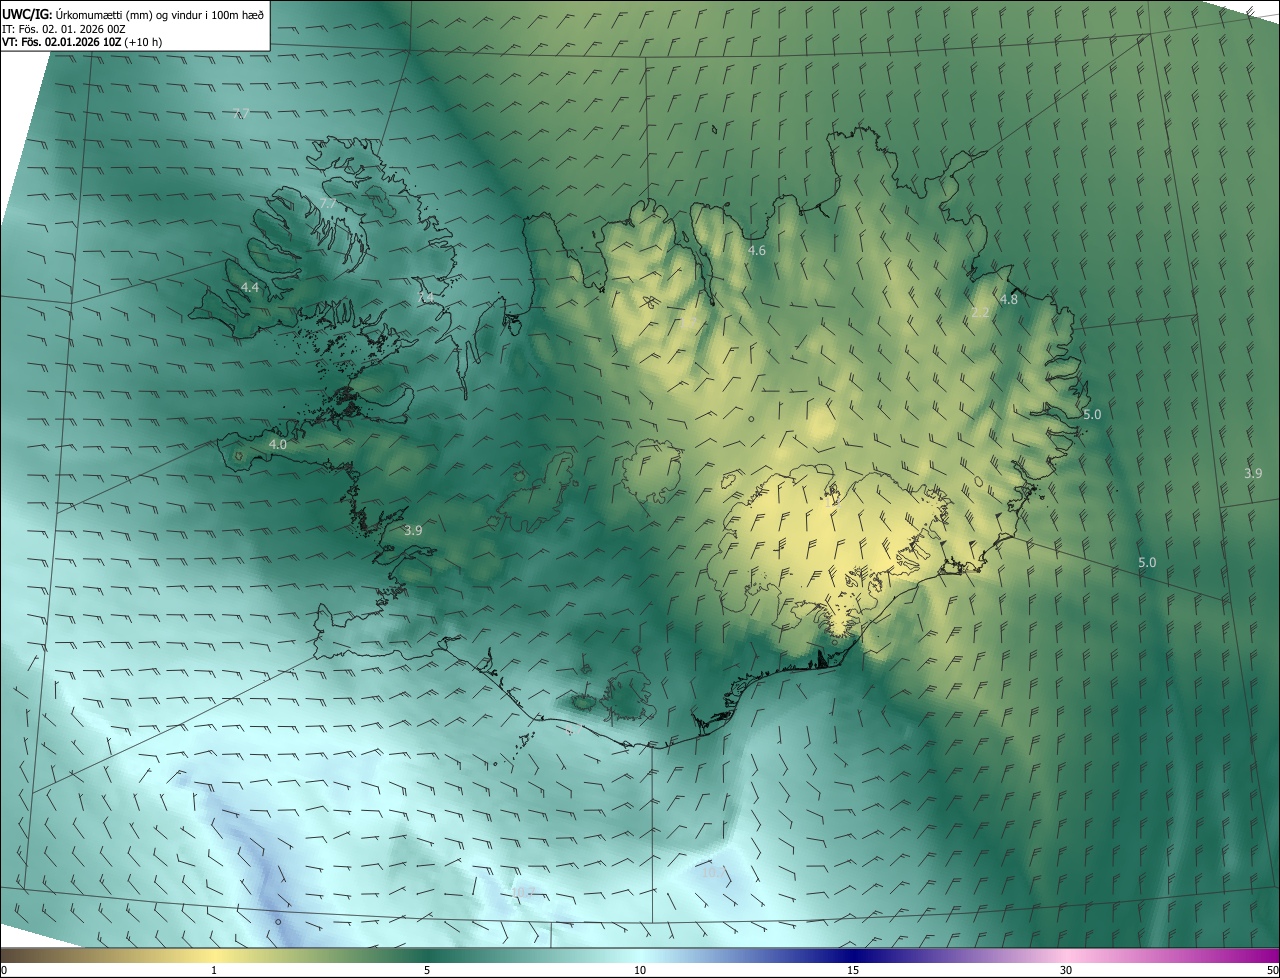Click the 15 tick on the color scale
This screenshot has width=1280, height=978.
pyautogui.click(x=853, y=970)
